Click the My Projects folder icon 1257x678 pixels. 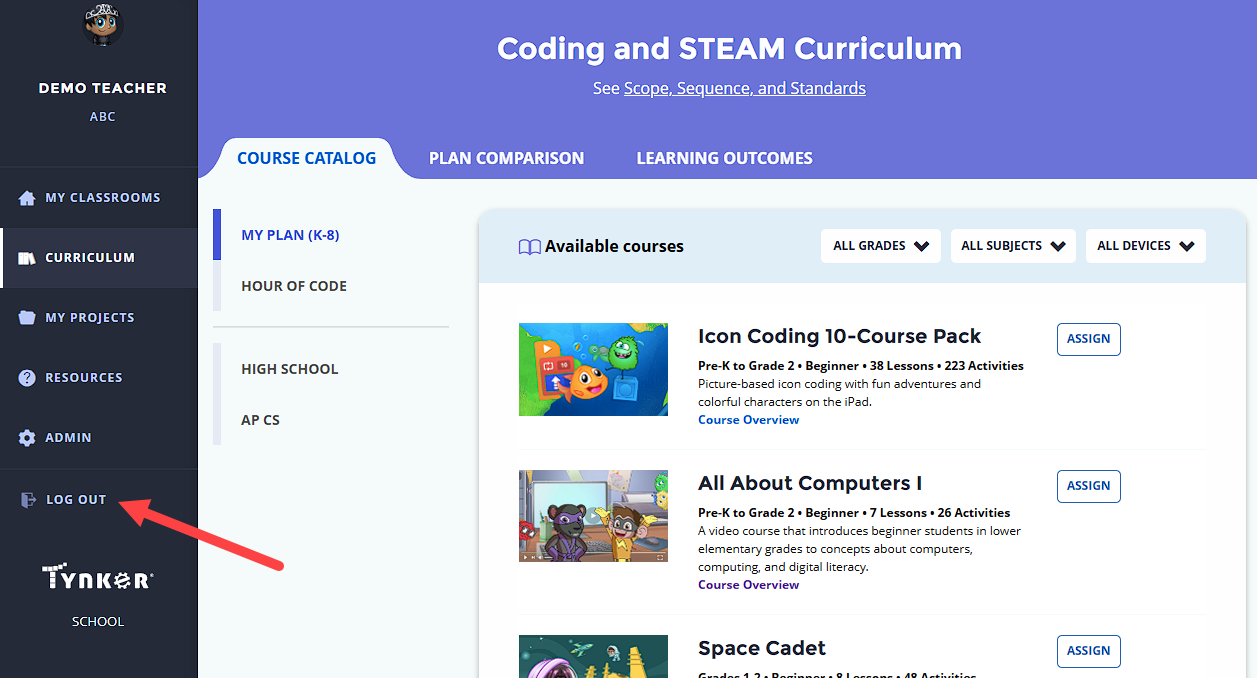click(x=27, y=318)
